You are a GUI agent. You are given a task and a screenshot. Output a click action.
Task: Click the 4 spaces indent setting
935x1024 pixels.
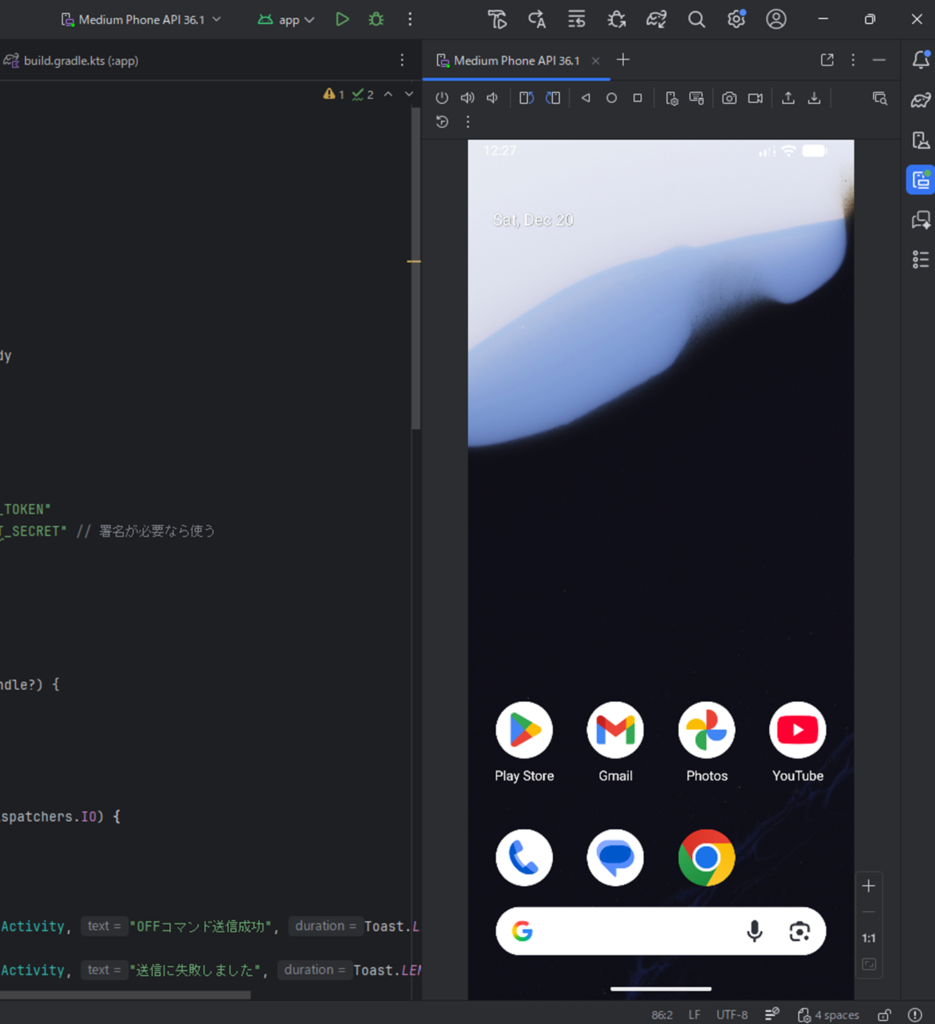(828, 1015)
